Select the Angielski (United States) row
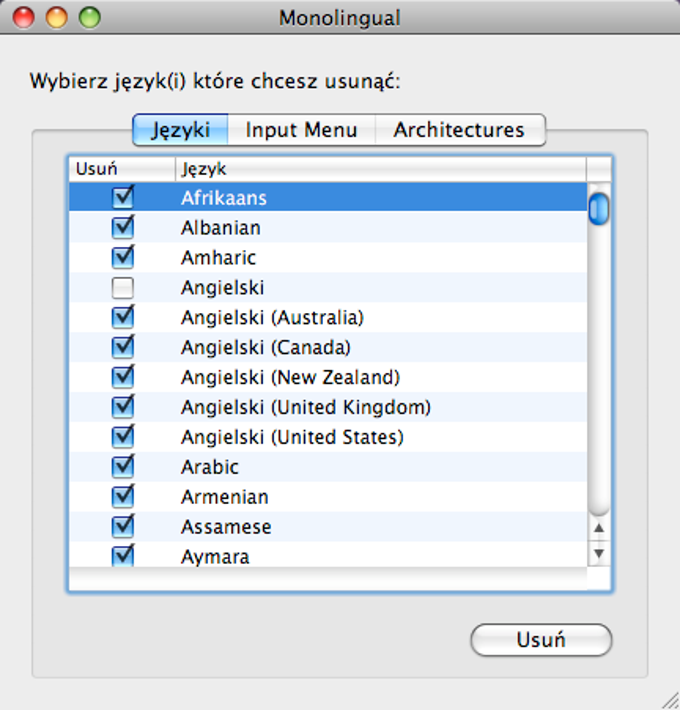The image size is (680, 710). (328, 437)
